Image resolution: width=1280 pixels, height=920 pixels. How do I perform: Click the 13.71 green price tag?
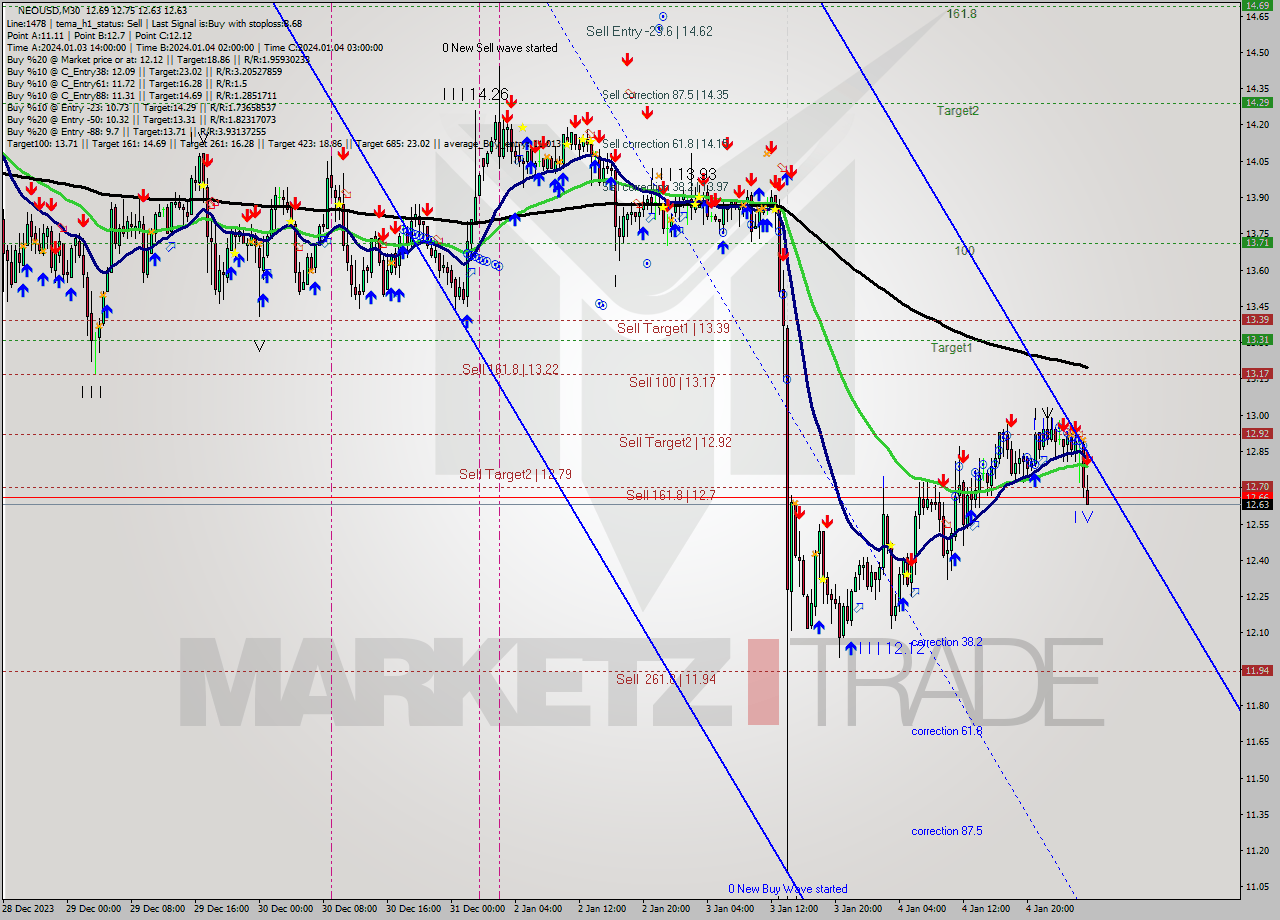tap(1257, 242)
